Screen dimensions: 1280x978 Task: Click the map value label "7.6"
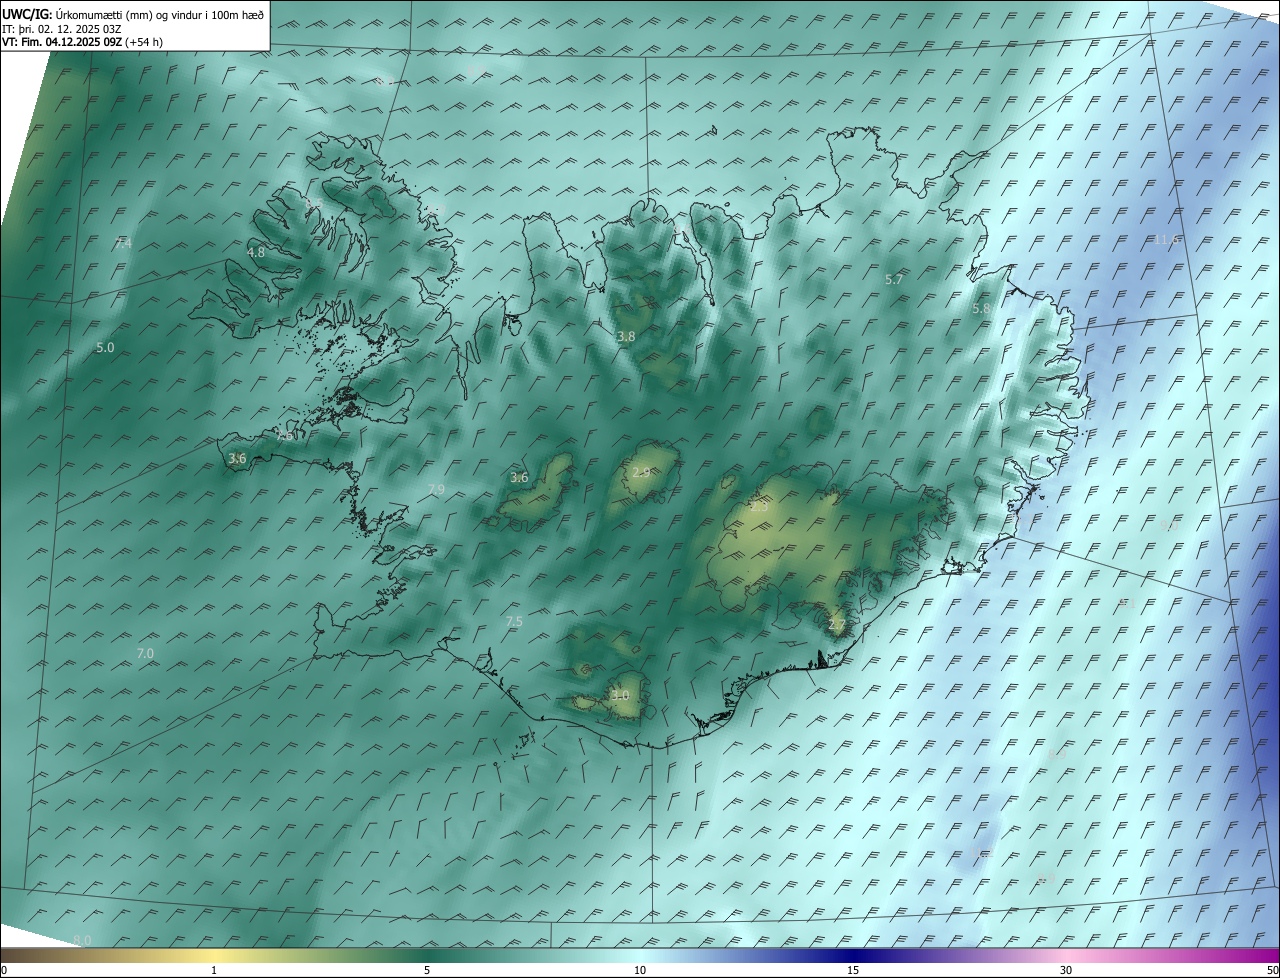[285, 436]
